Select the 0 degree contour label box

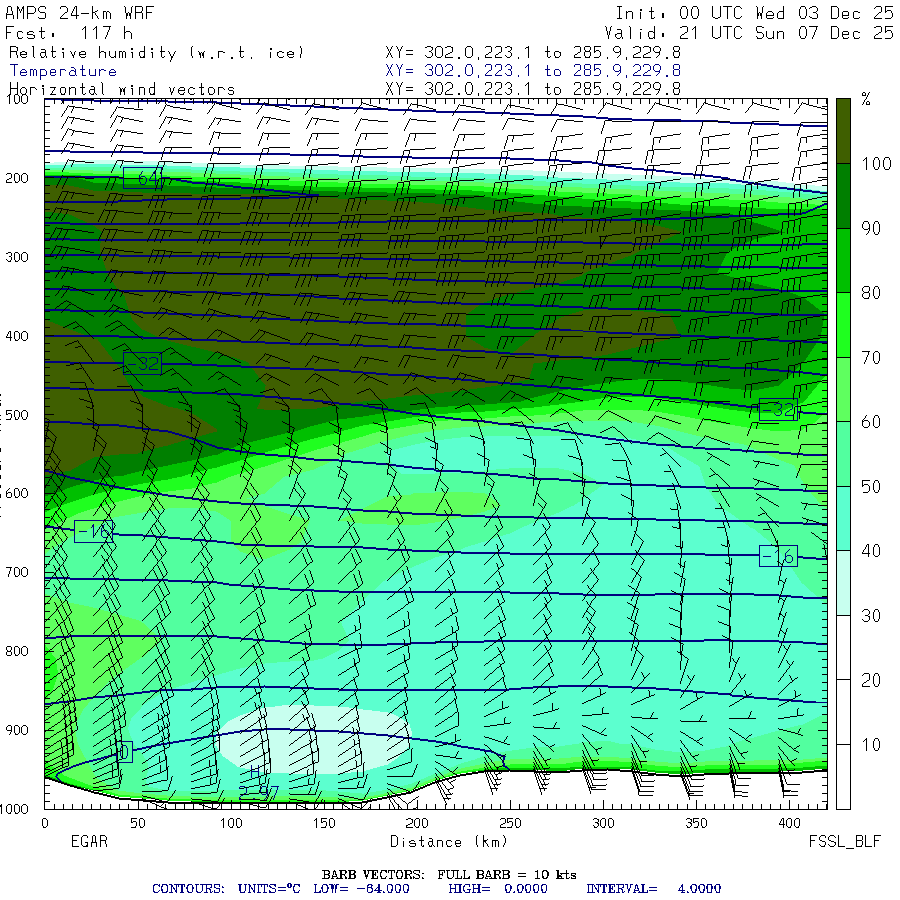(x=124, y=752)
